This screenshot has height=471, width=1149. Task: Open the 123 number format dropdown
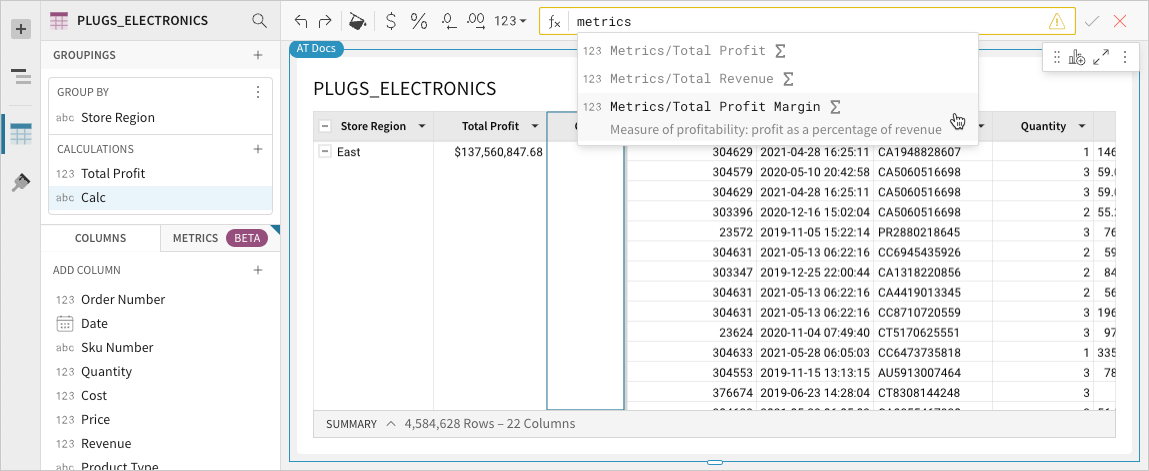click(511, 21)
